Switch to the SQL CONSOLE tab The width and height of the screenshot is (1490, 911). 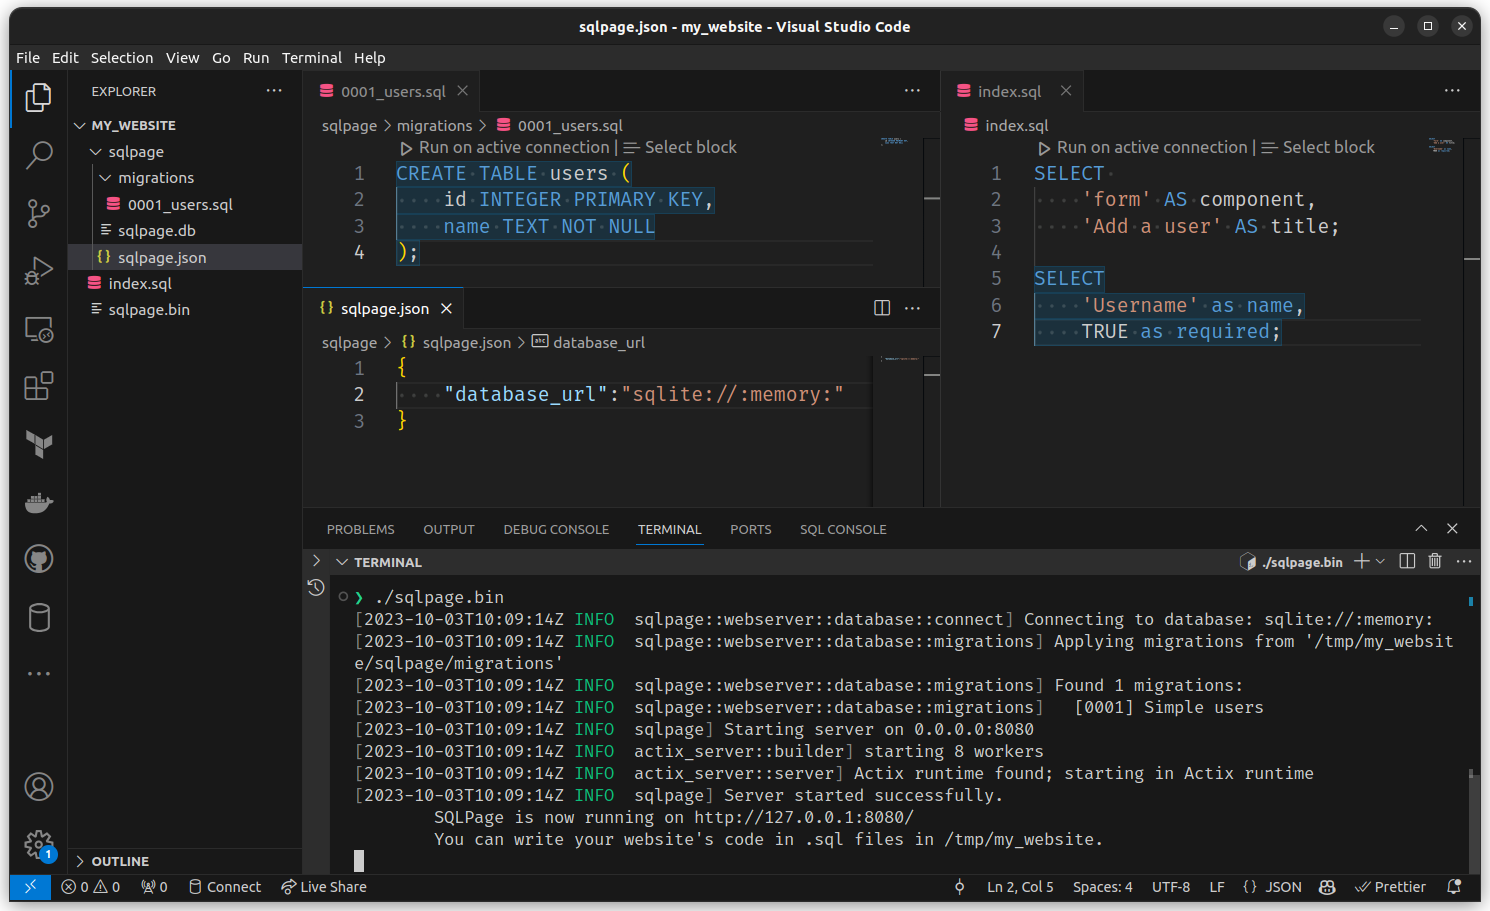pos(842,530)
